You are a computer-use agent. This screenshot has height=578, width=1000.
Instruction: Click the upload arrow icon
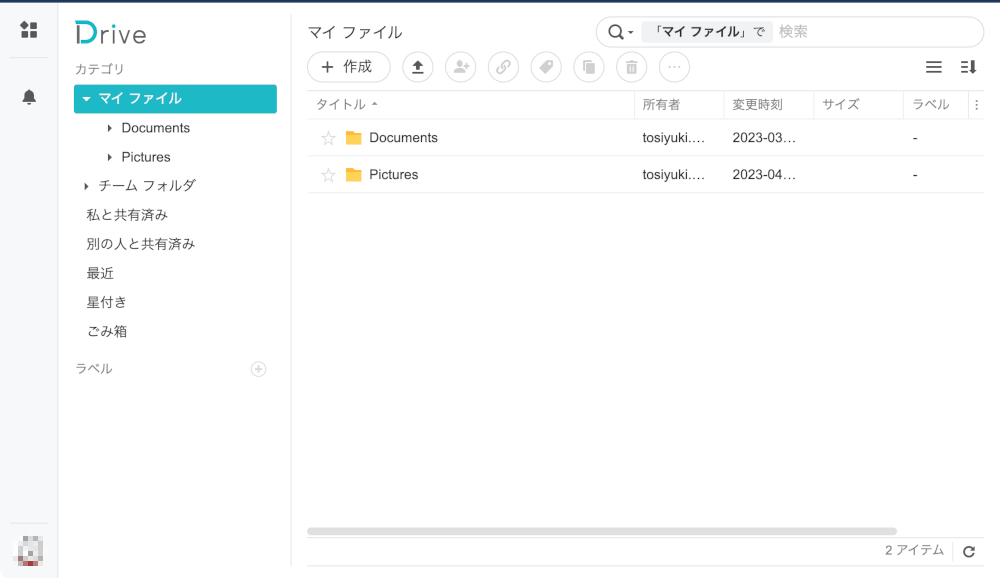tap(418, 67)
